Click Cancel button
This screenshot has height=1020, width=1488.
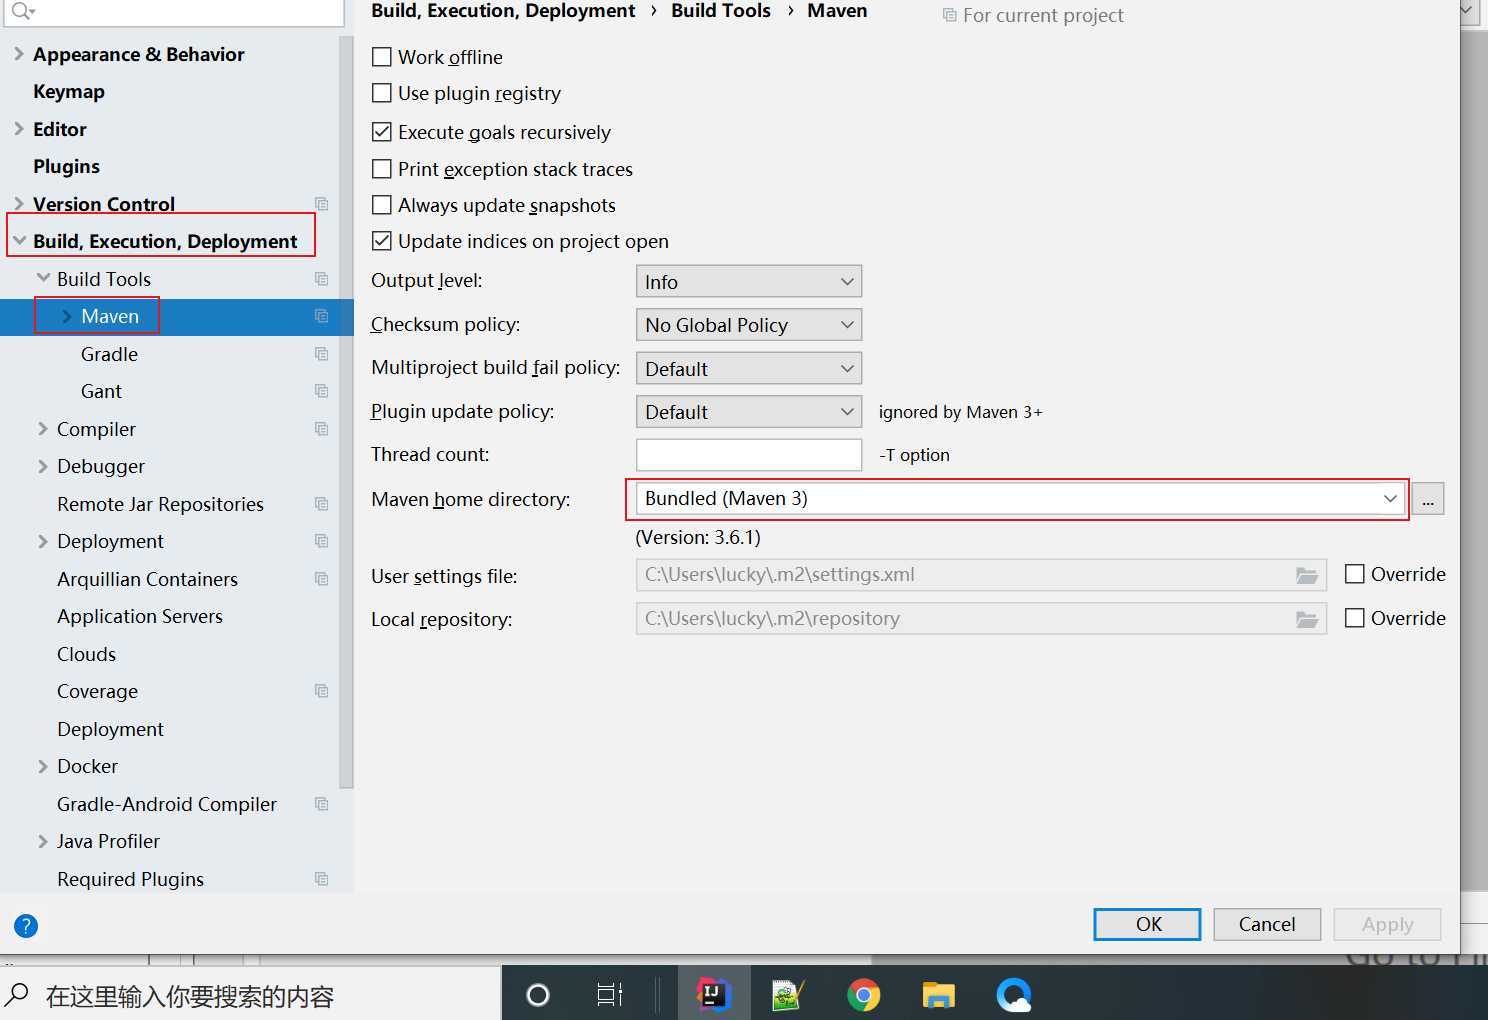[1267, 924]
